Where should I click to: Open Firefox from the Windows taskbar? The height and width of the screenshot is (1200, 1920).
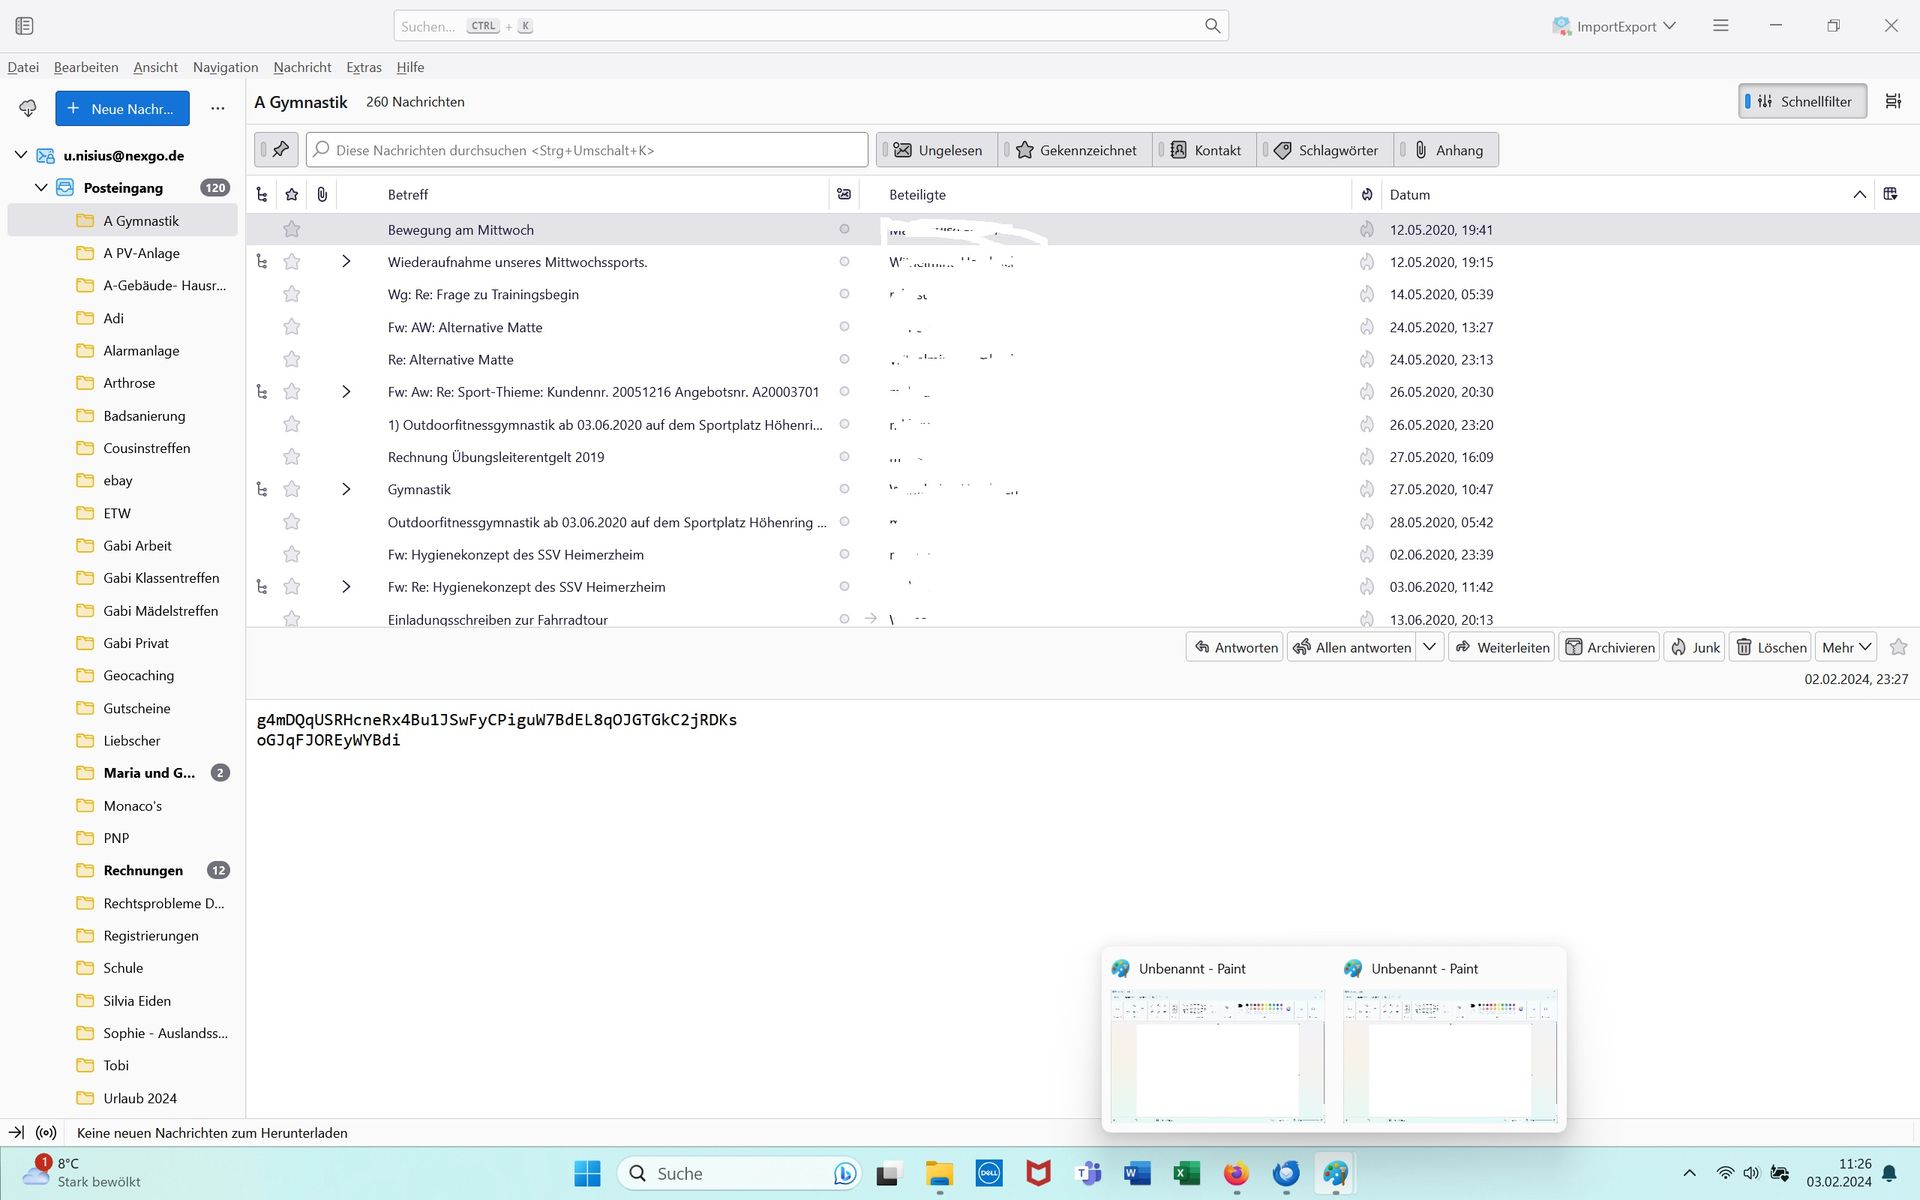[1236, 1173]
